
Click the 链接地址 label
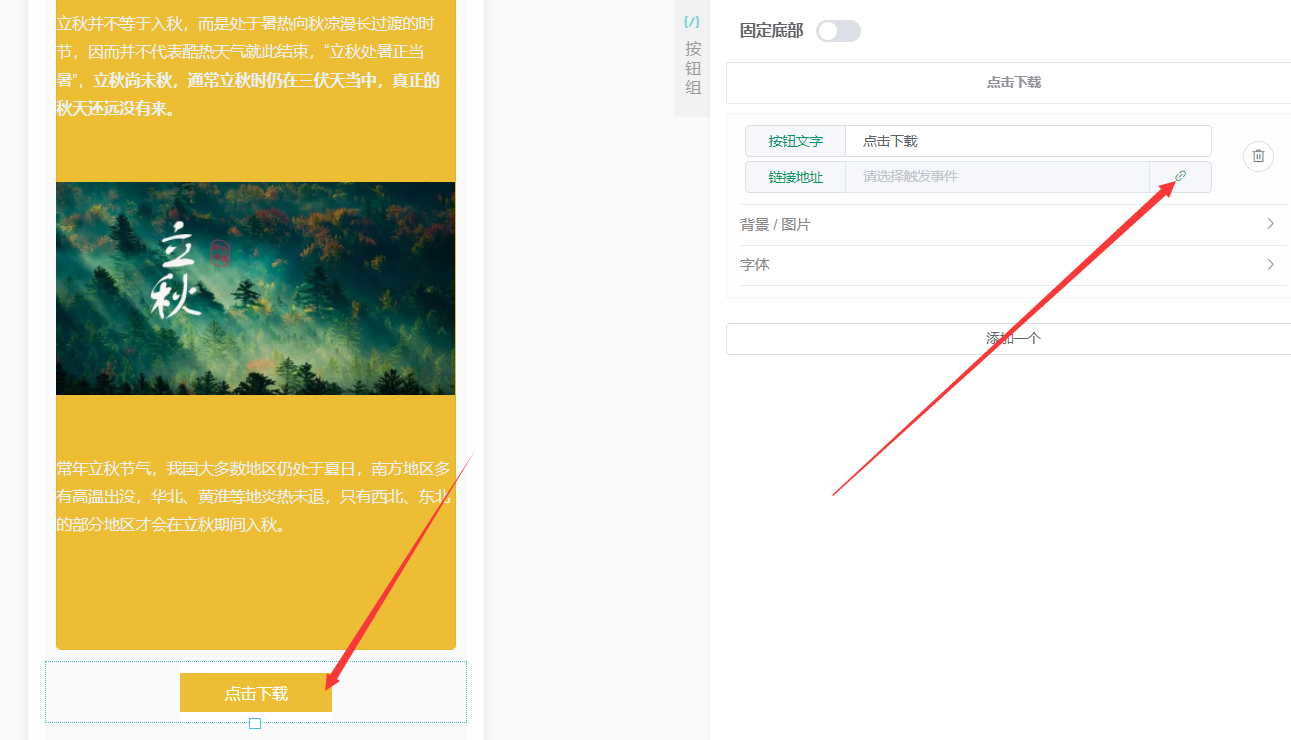[x=796, y=177]
